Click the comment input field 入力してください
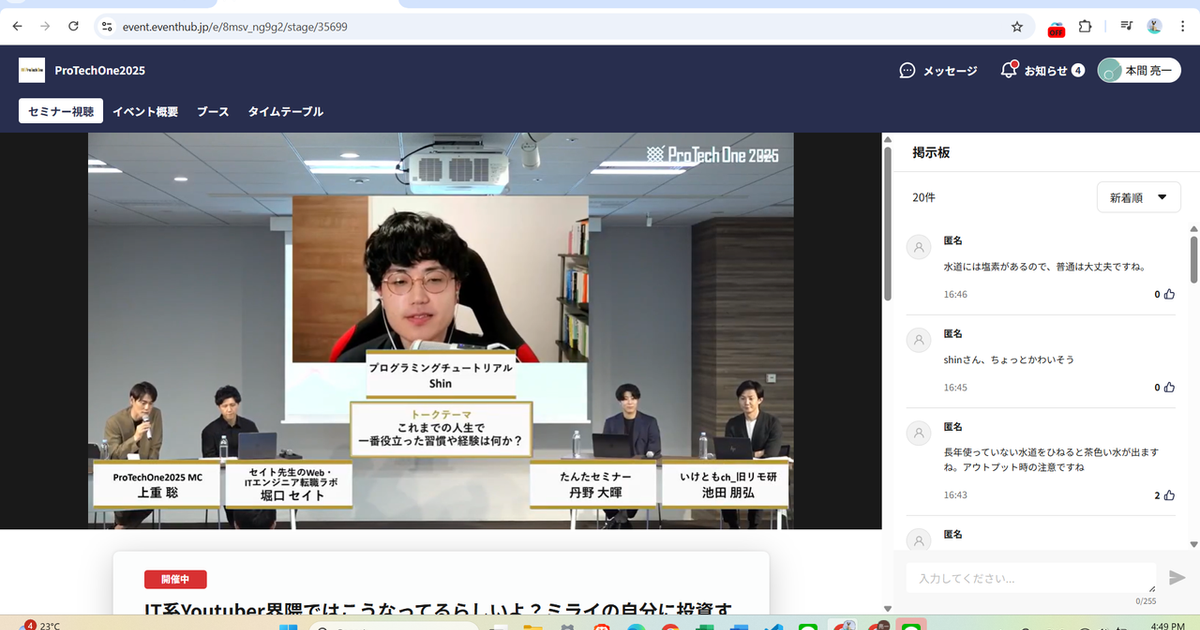1200x630 pixels. tap(1031, 578)
